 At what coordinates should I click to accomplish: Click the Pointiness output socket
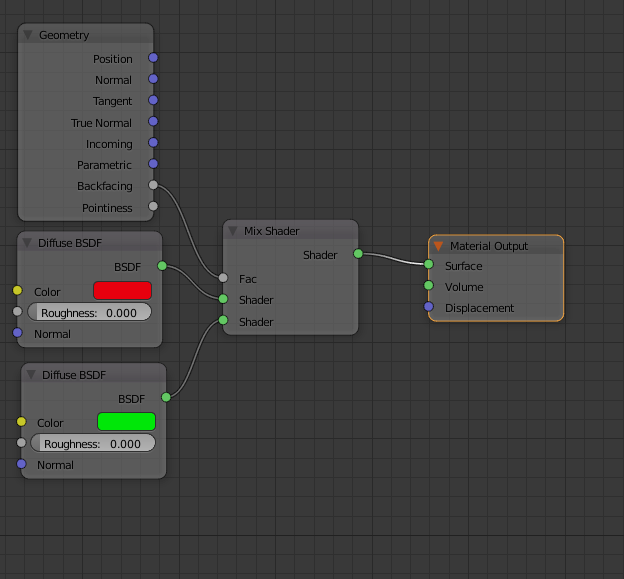153,206
